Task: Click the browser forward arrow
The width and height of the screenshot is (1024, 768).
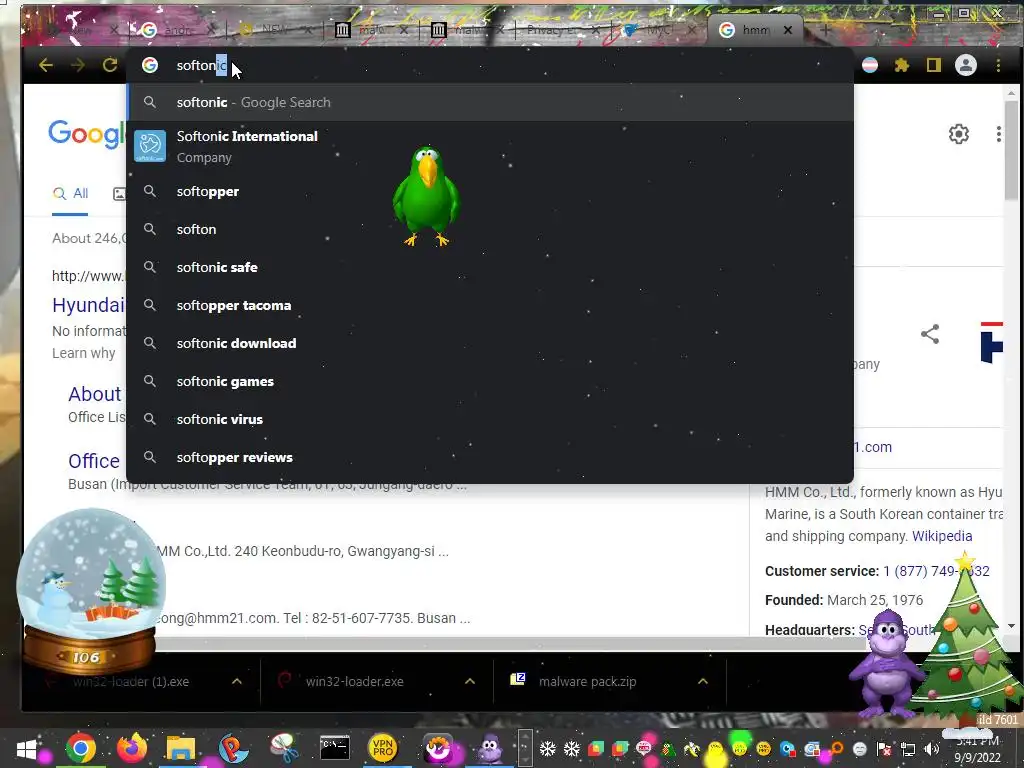Action: tap(78, 65)
